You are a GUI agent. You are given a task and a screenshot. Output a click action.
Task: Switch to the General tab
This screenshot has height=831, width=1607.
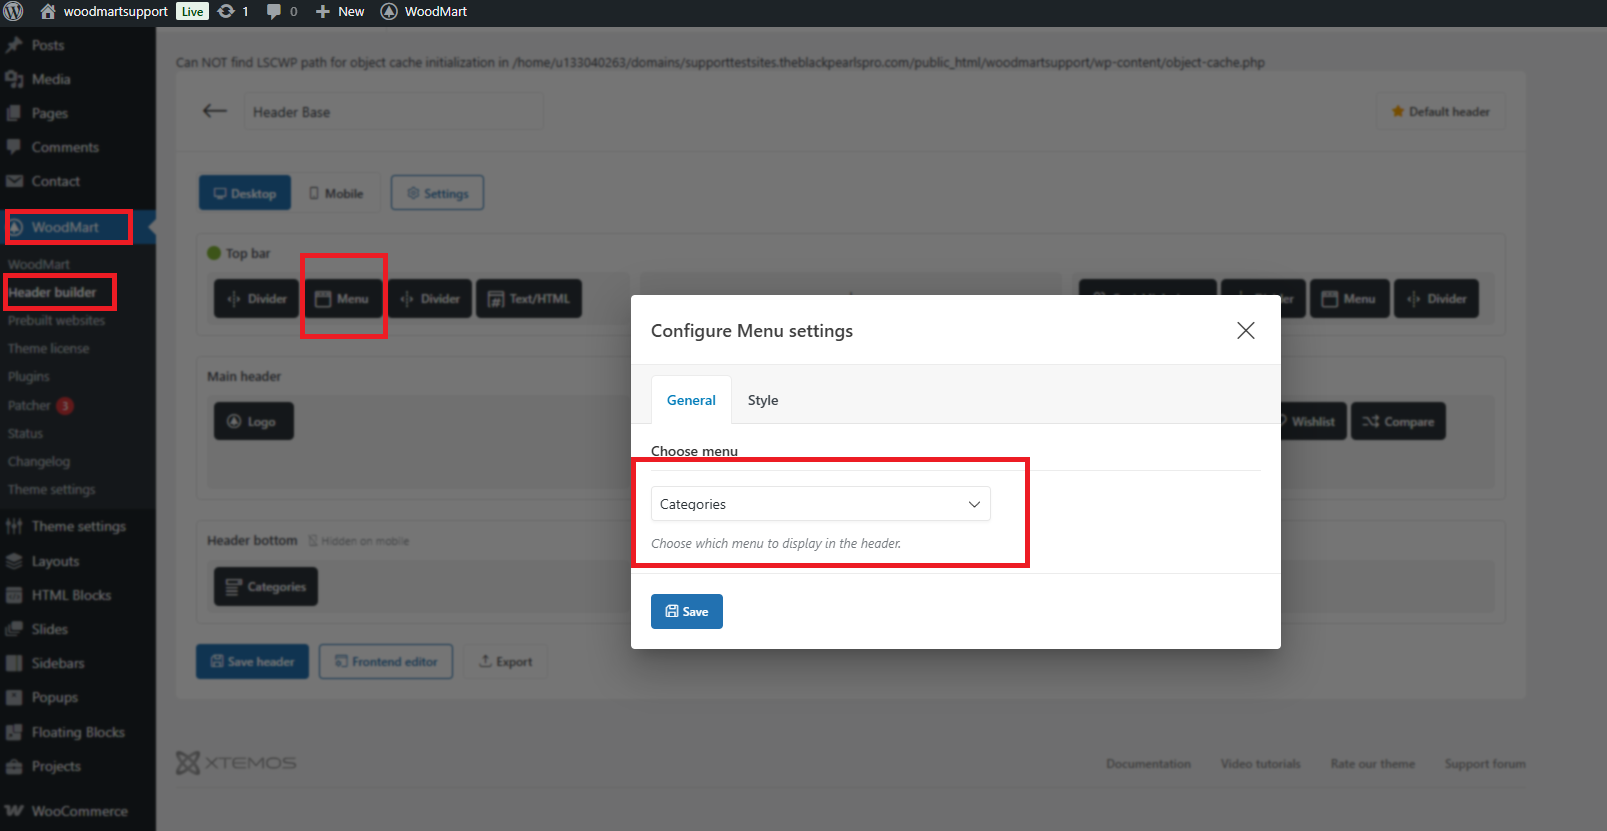click(691, 400)
